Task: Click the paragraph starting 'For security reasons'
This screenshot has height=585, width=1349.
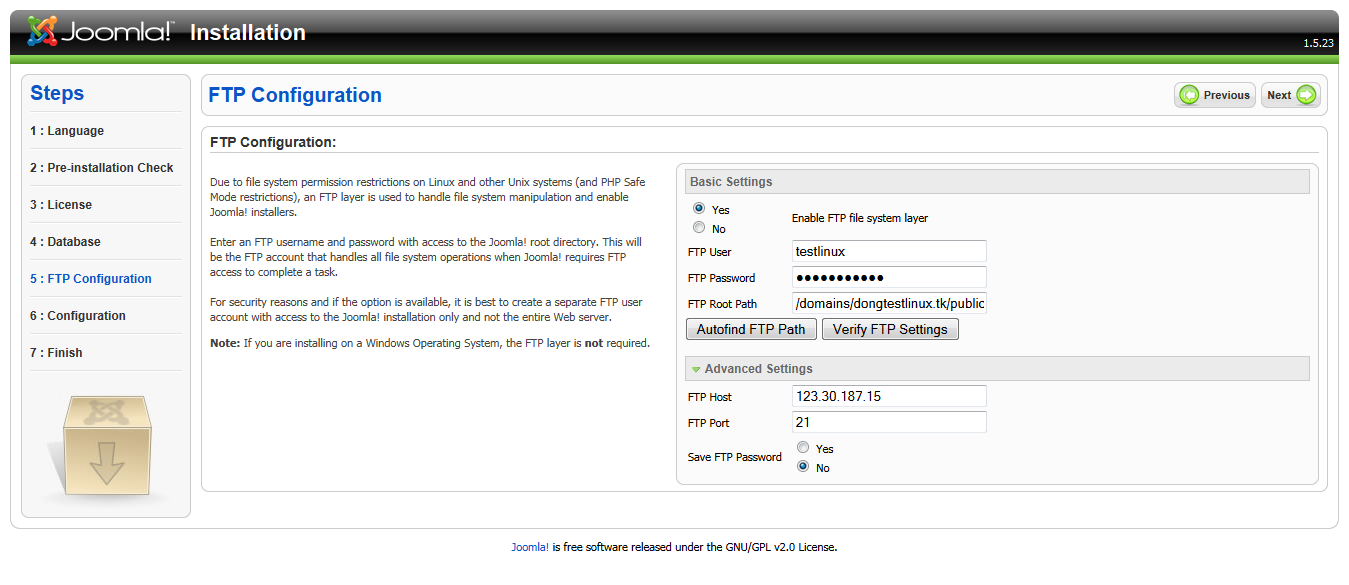Action: click(x=426, y=309)
